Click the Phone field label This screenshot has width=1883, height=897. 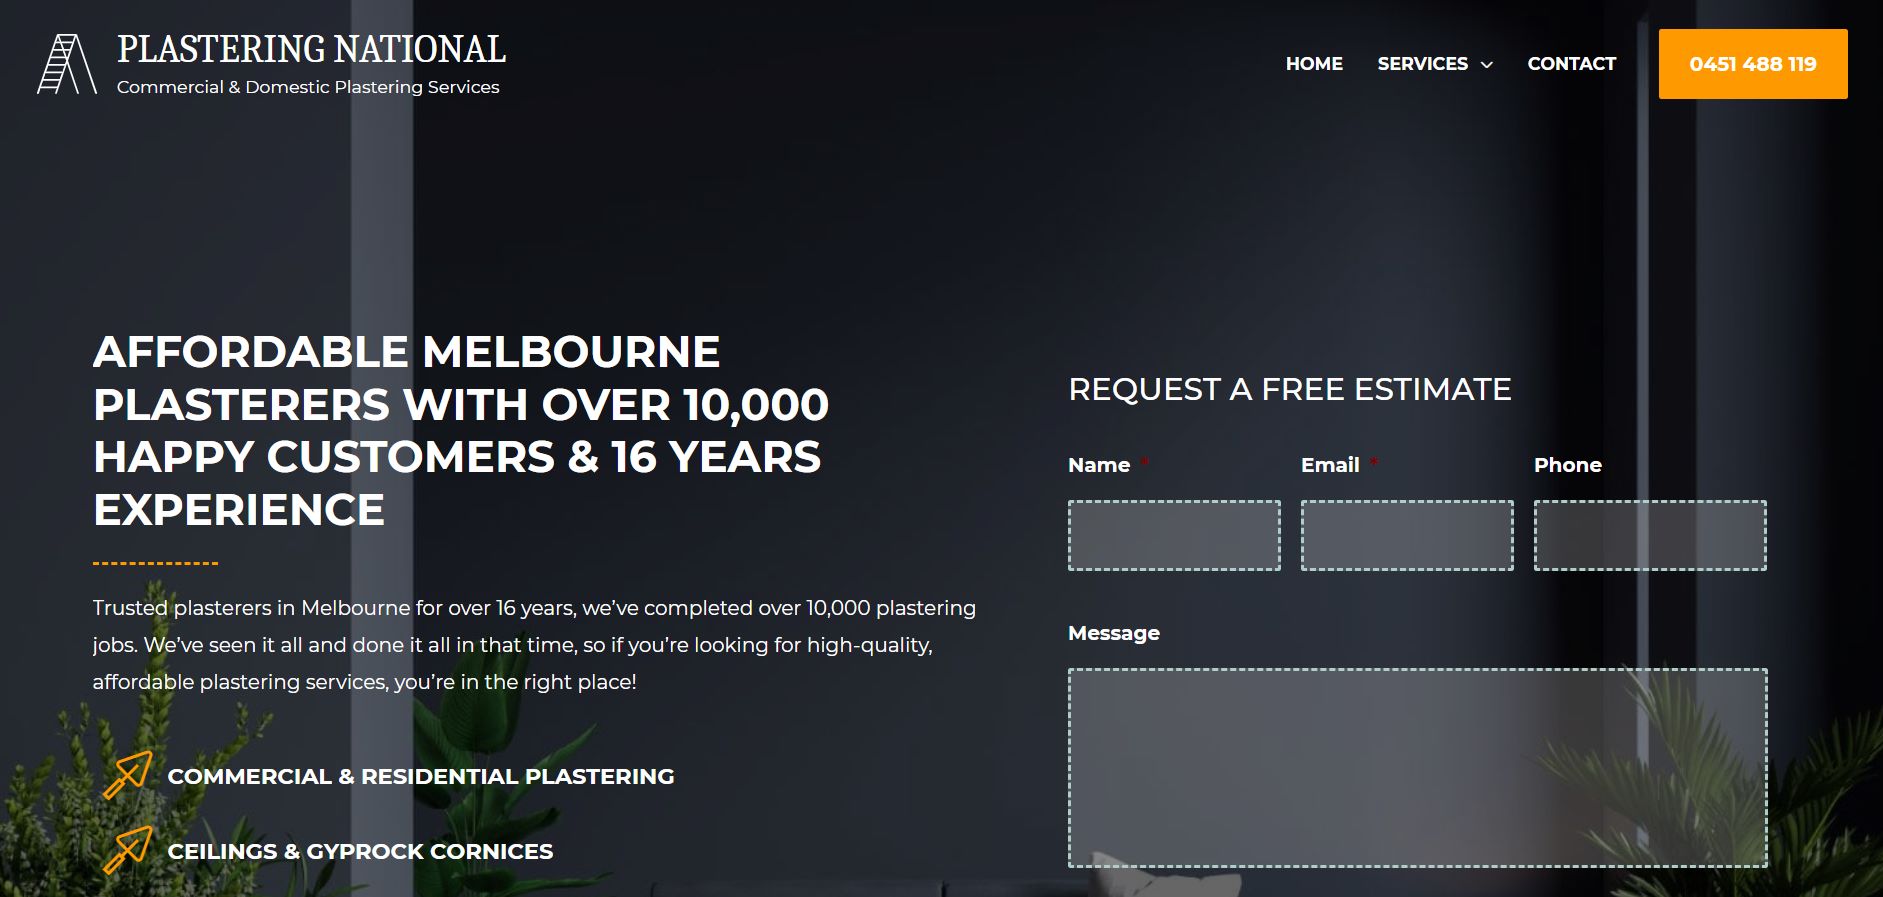click(x=1568, y=465)
